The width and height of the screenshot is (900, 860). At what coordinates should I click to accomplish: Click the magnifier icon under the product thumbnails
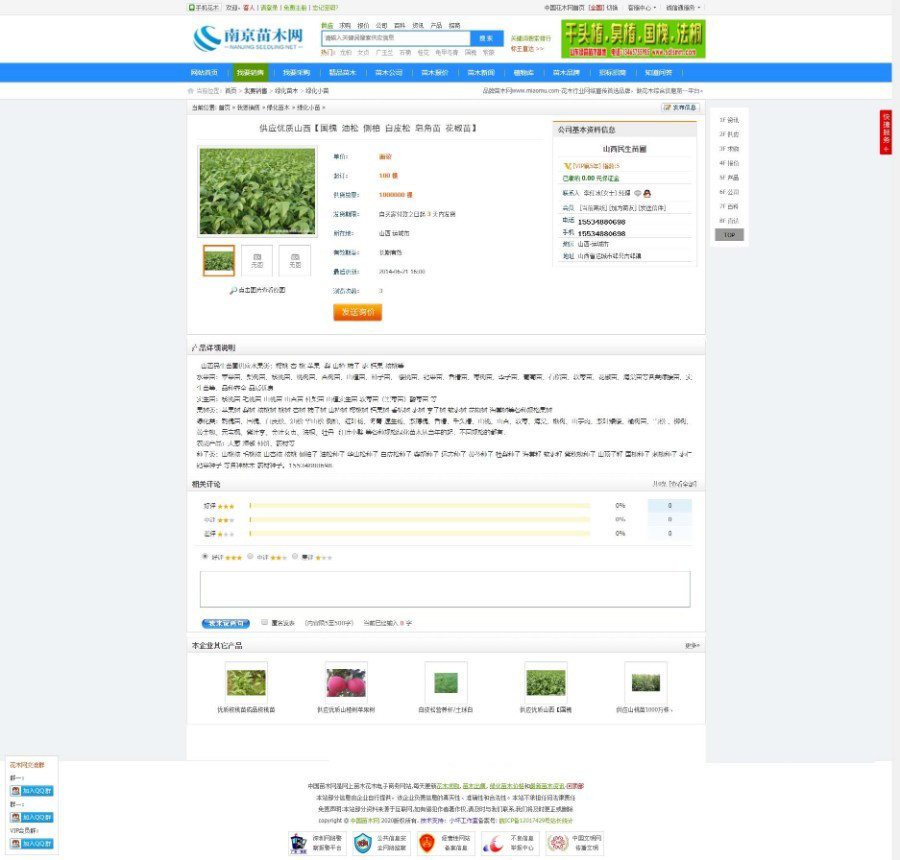[x=233, y=290]
